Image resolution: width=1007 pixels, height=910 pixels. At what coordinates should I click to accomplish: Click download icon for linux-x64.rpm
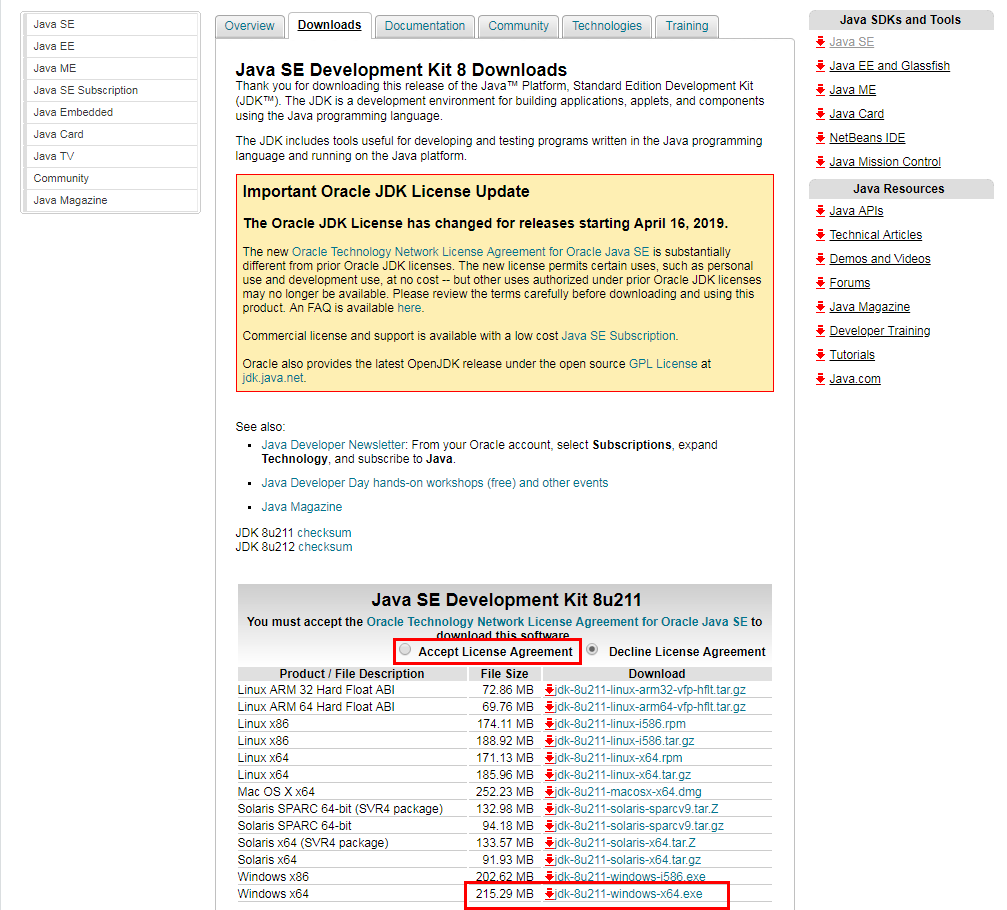coord(550,758)
